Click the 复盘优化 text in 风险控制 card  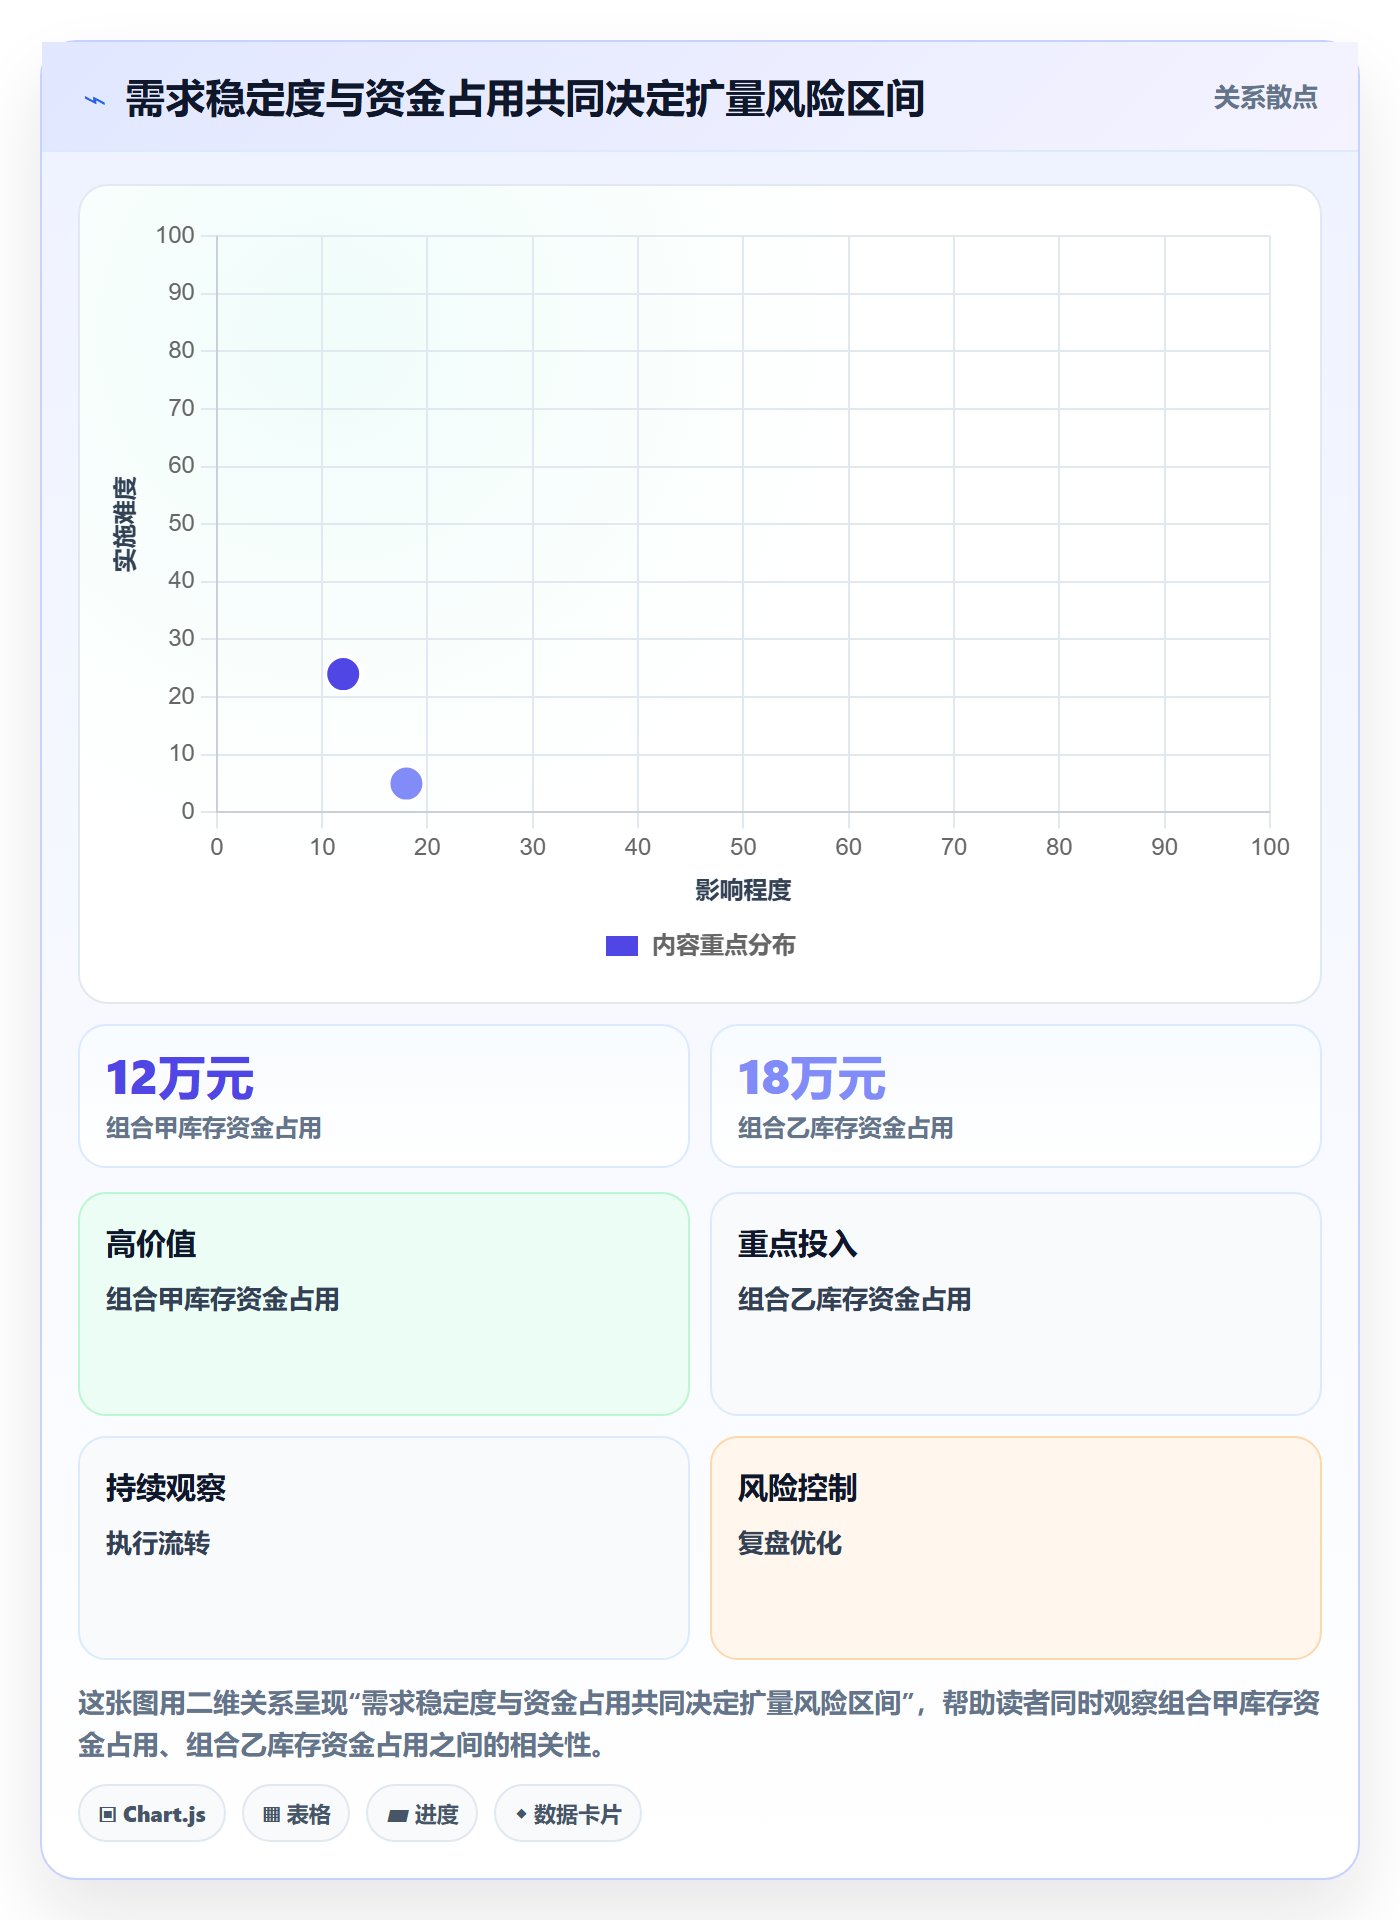pos(790,1543)
